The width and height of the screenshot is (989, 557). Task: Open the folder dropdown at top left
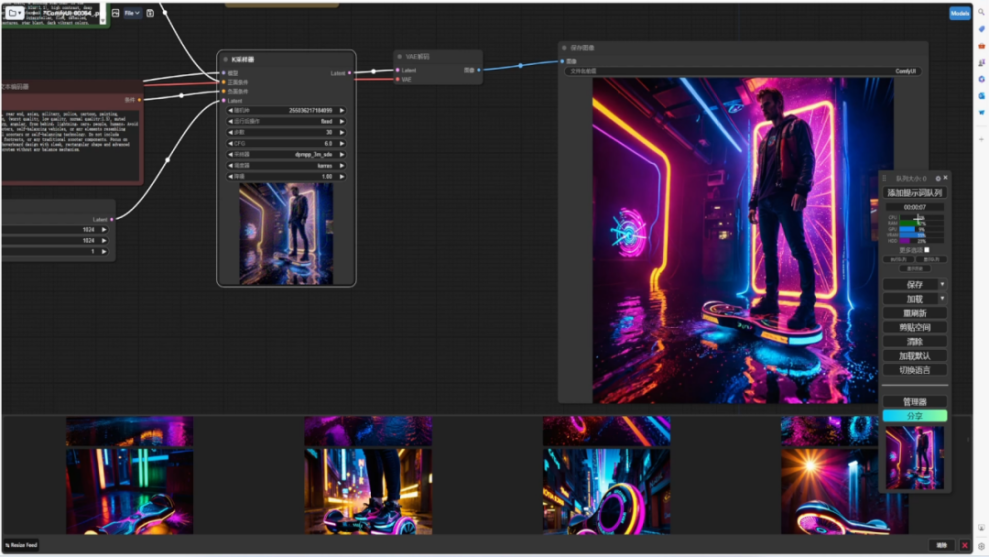[14, 13]
